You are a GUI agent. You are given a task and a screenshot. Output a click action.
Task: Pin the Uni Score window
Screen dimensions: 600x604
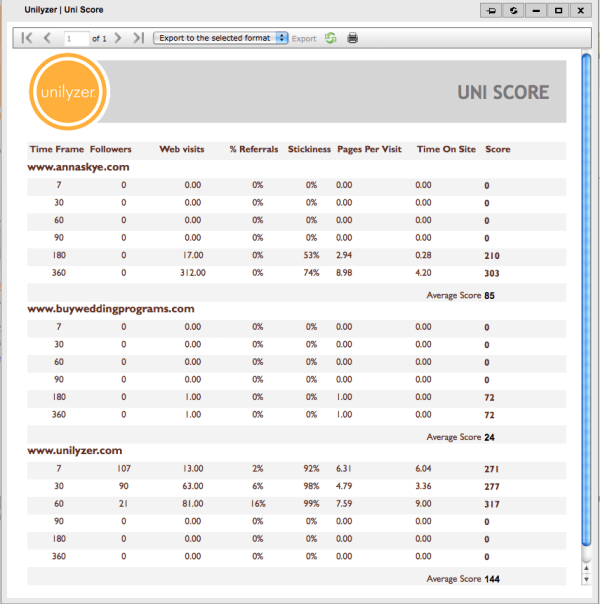coord(491,10)
